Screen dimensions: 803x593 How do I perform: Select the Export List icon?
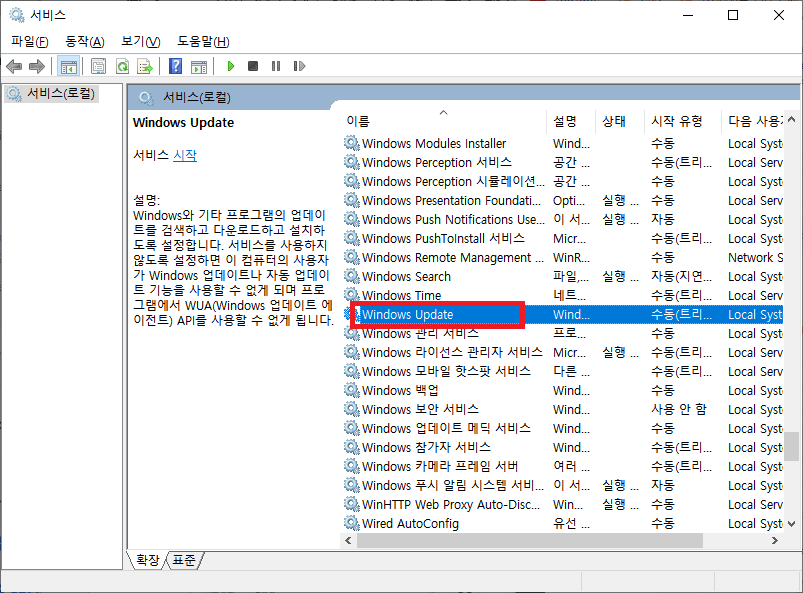click(x=145, y=66)
